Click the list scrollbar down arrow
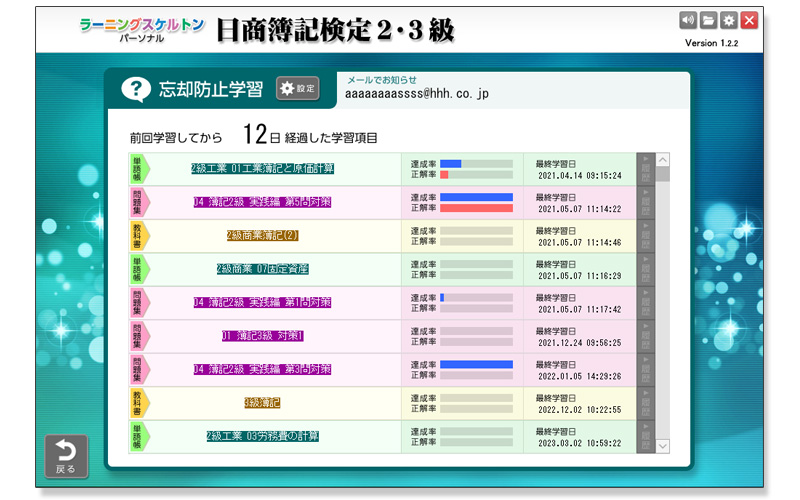This screenshot has height=500, width=800. 663,446
